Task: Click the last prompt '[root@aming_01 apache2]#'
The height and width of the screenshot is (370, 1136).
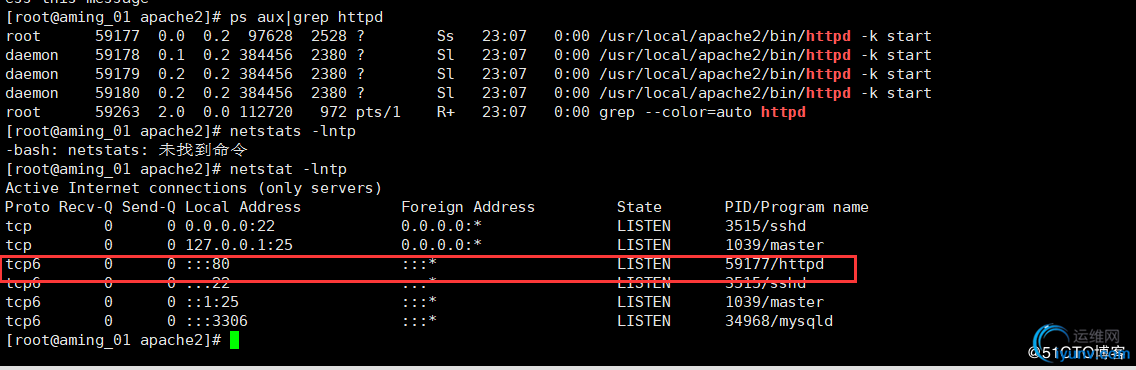Action: [112, 340]
